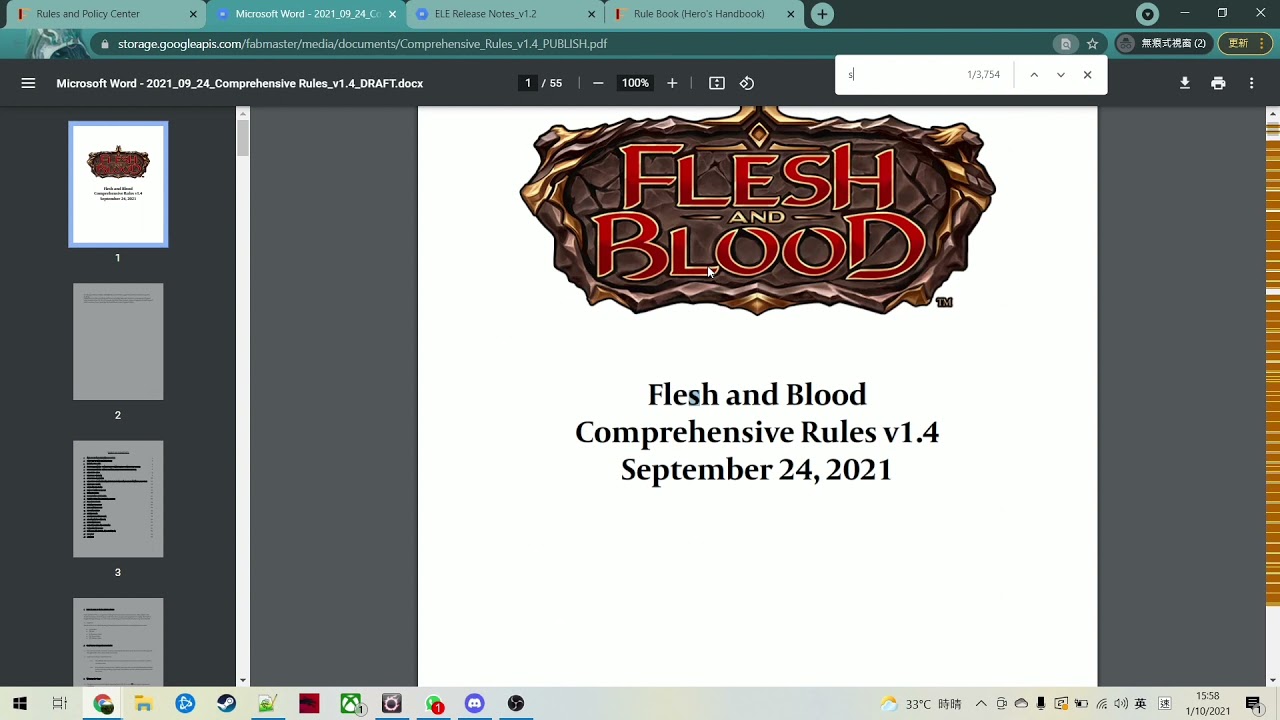Download the PDF file
The height and width of the screenshot is (720, 1280).
pos(1185,83)
